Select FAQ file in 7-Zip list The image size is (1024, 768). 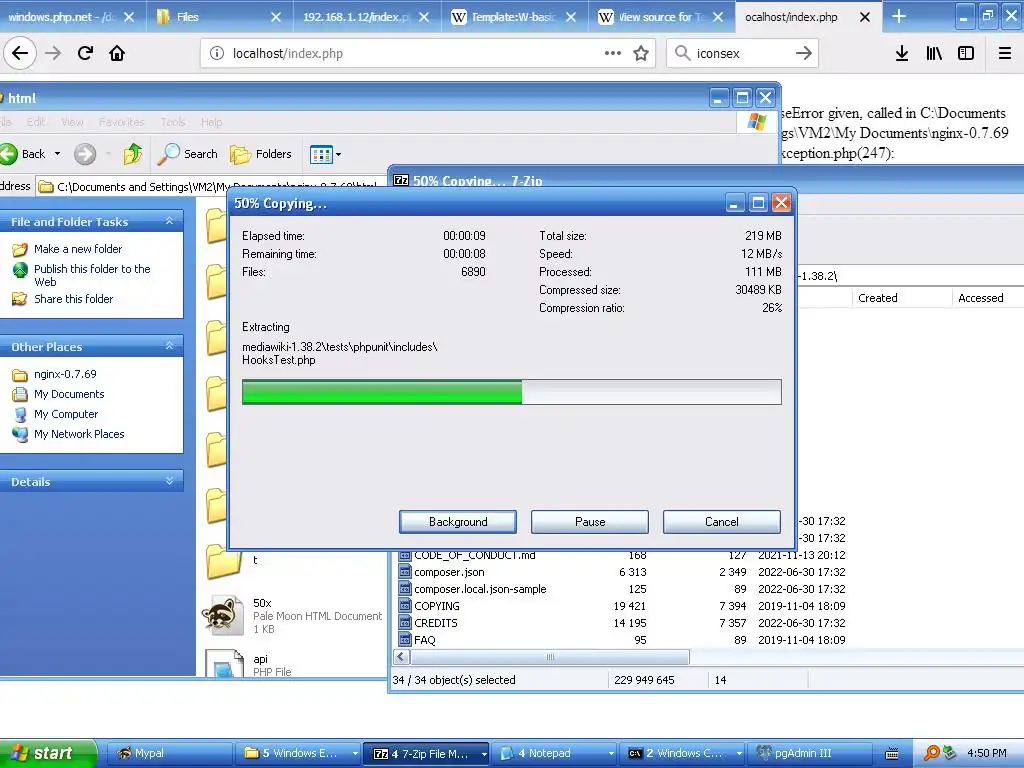[x=424, y=640]
